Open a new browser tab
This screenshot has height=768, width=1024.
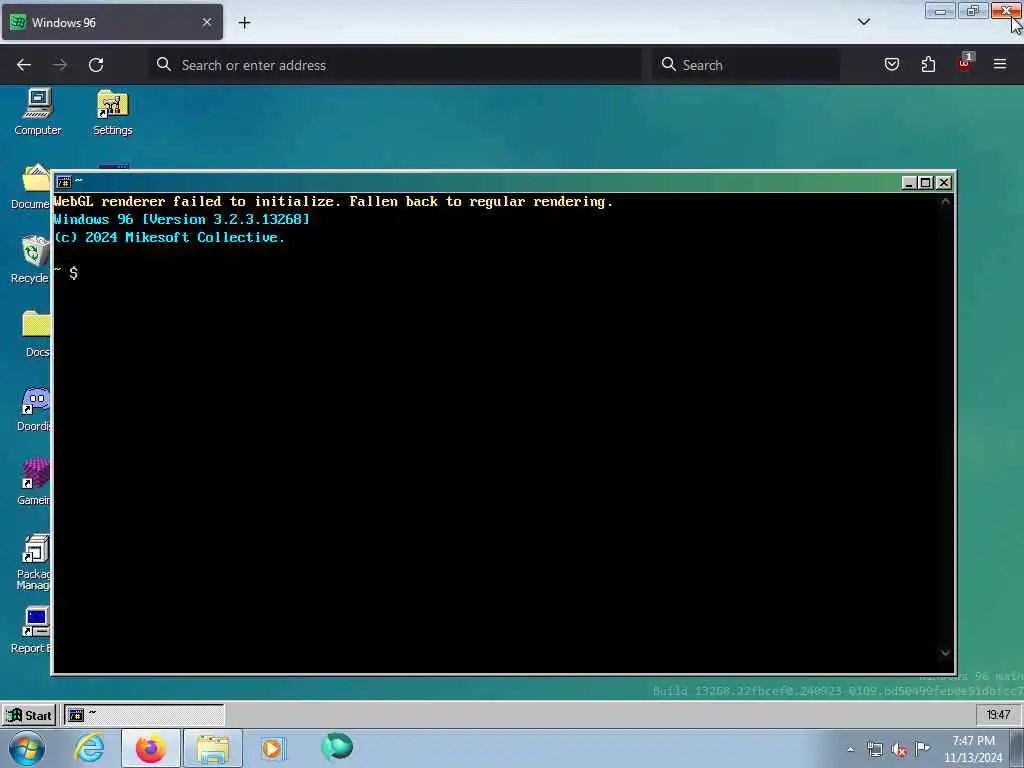pyautogui.click(x=244, y=23)
